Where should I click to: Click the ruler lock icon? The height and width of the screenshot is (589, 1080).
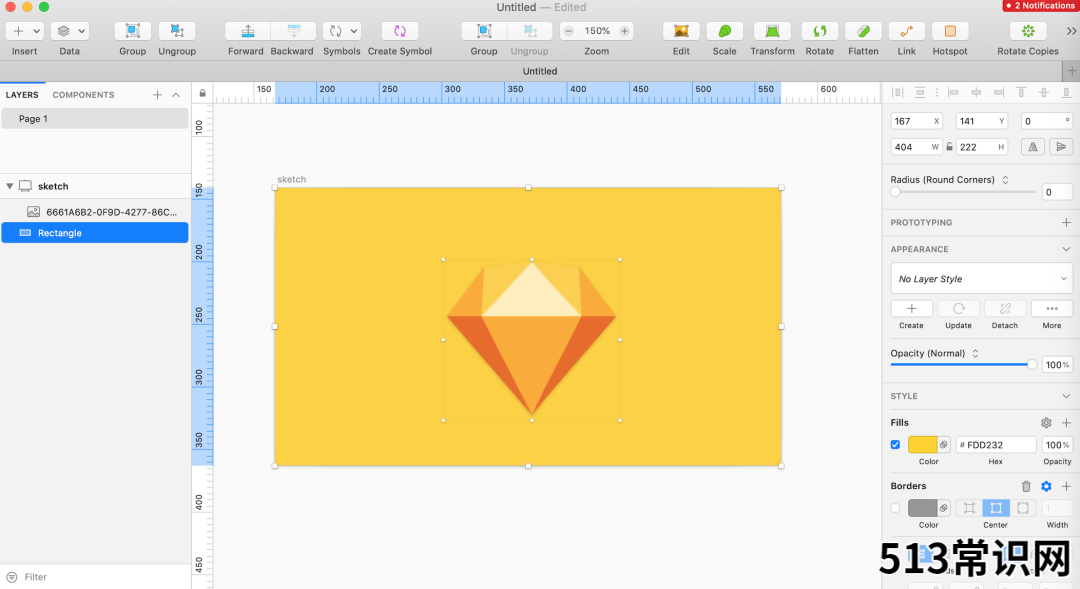coord(202,93)
